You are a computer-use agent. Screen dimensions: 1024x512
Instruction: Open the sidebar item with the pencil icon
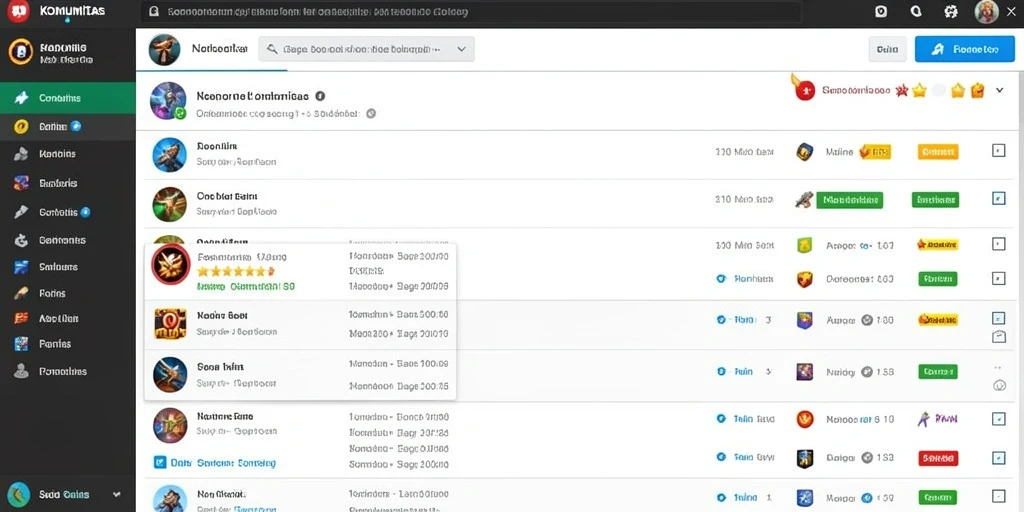point(68,212)
